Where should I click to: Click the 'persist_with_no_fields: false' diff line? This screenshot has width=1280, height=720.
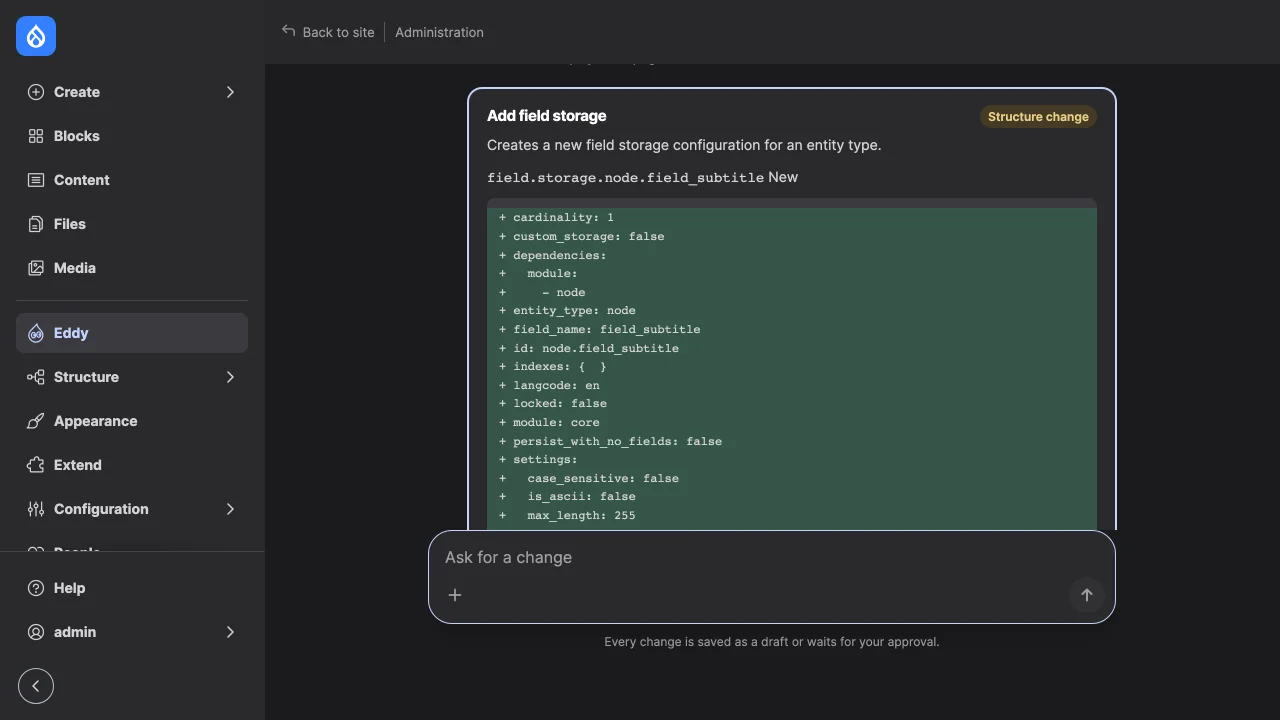pyautogui.click(x=618, y=441)
